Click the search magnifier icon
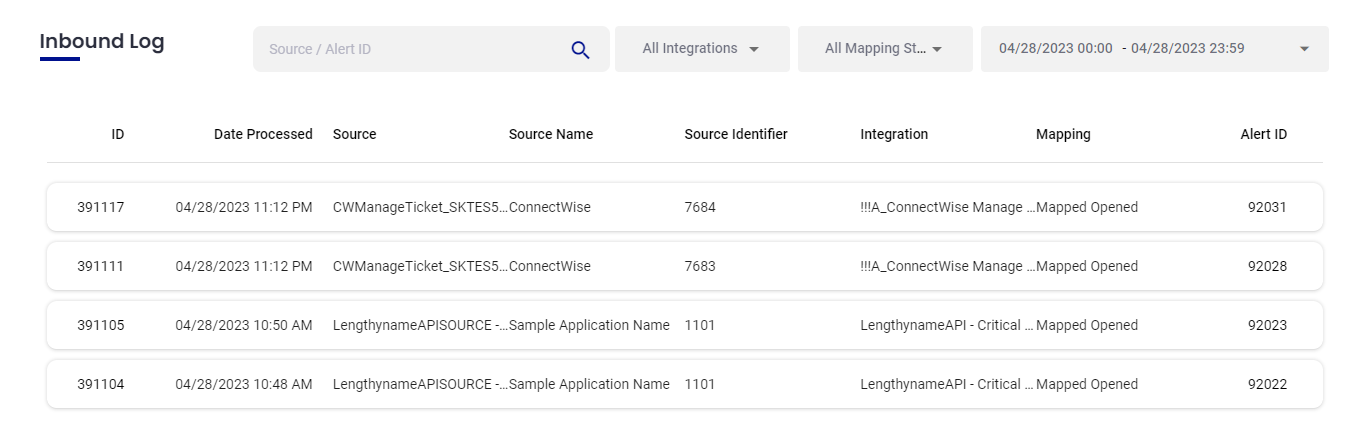This screenshot has width=1363, height=428. tap(580, 49)
